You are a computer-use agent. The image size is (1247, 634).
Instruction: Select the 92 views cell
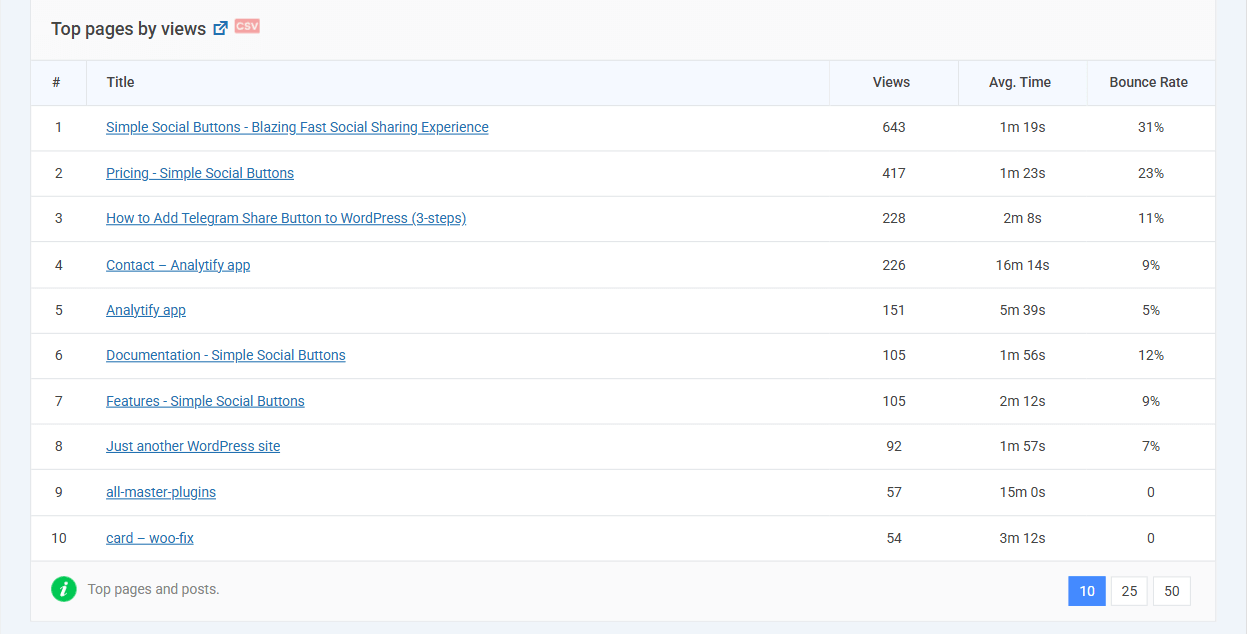coord(893,447)
